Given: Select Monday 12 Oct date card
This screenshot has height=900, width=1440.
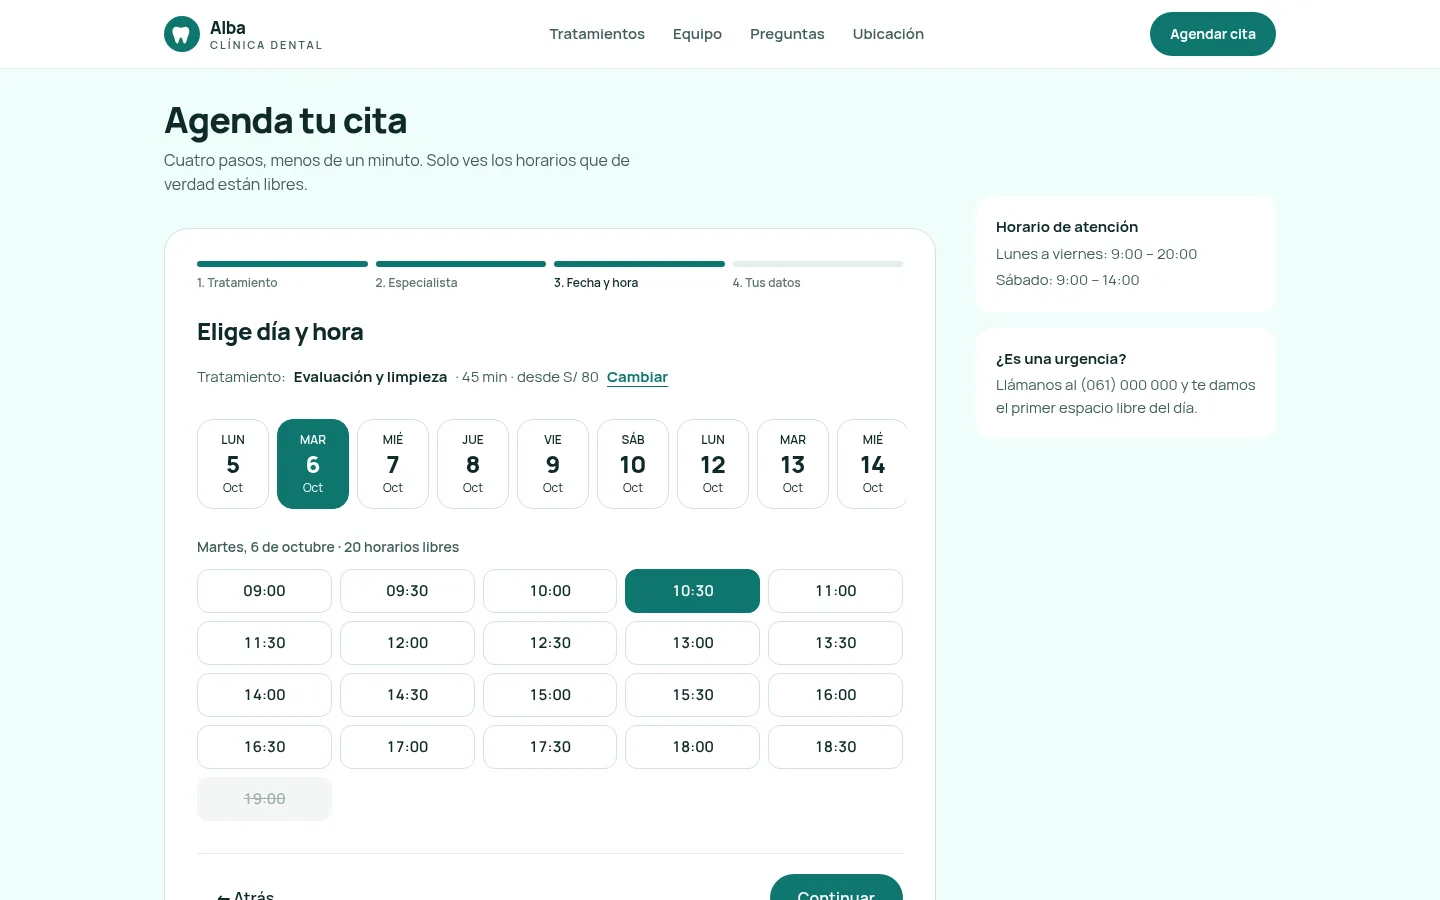Looking at the screenshot, I should [x=713, y=464].
